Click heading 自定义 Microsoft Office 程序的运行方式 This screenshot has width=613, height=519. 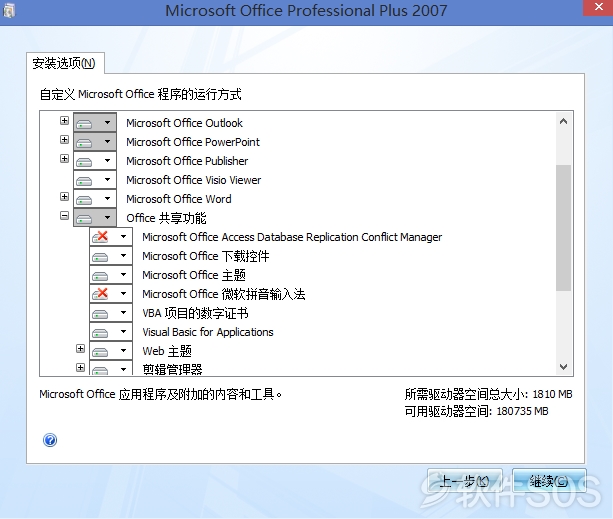pyautogui.click(x=141, y=94)
